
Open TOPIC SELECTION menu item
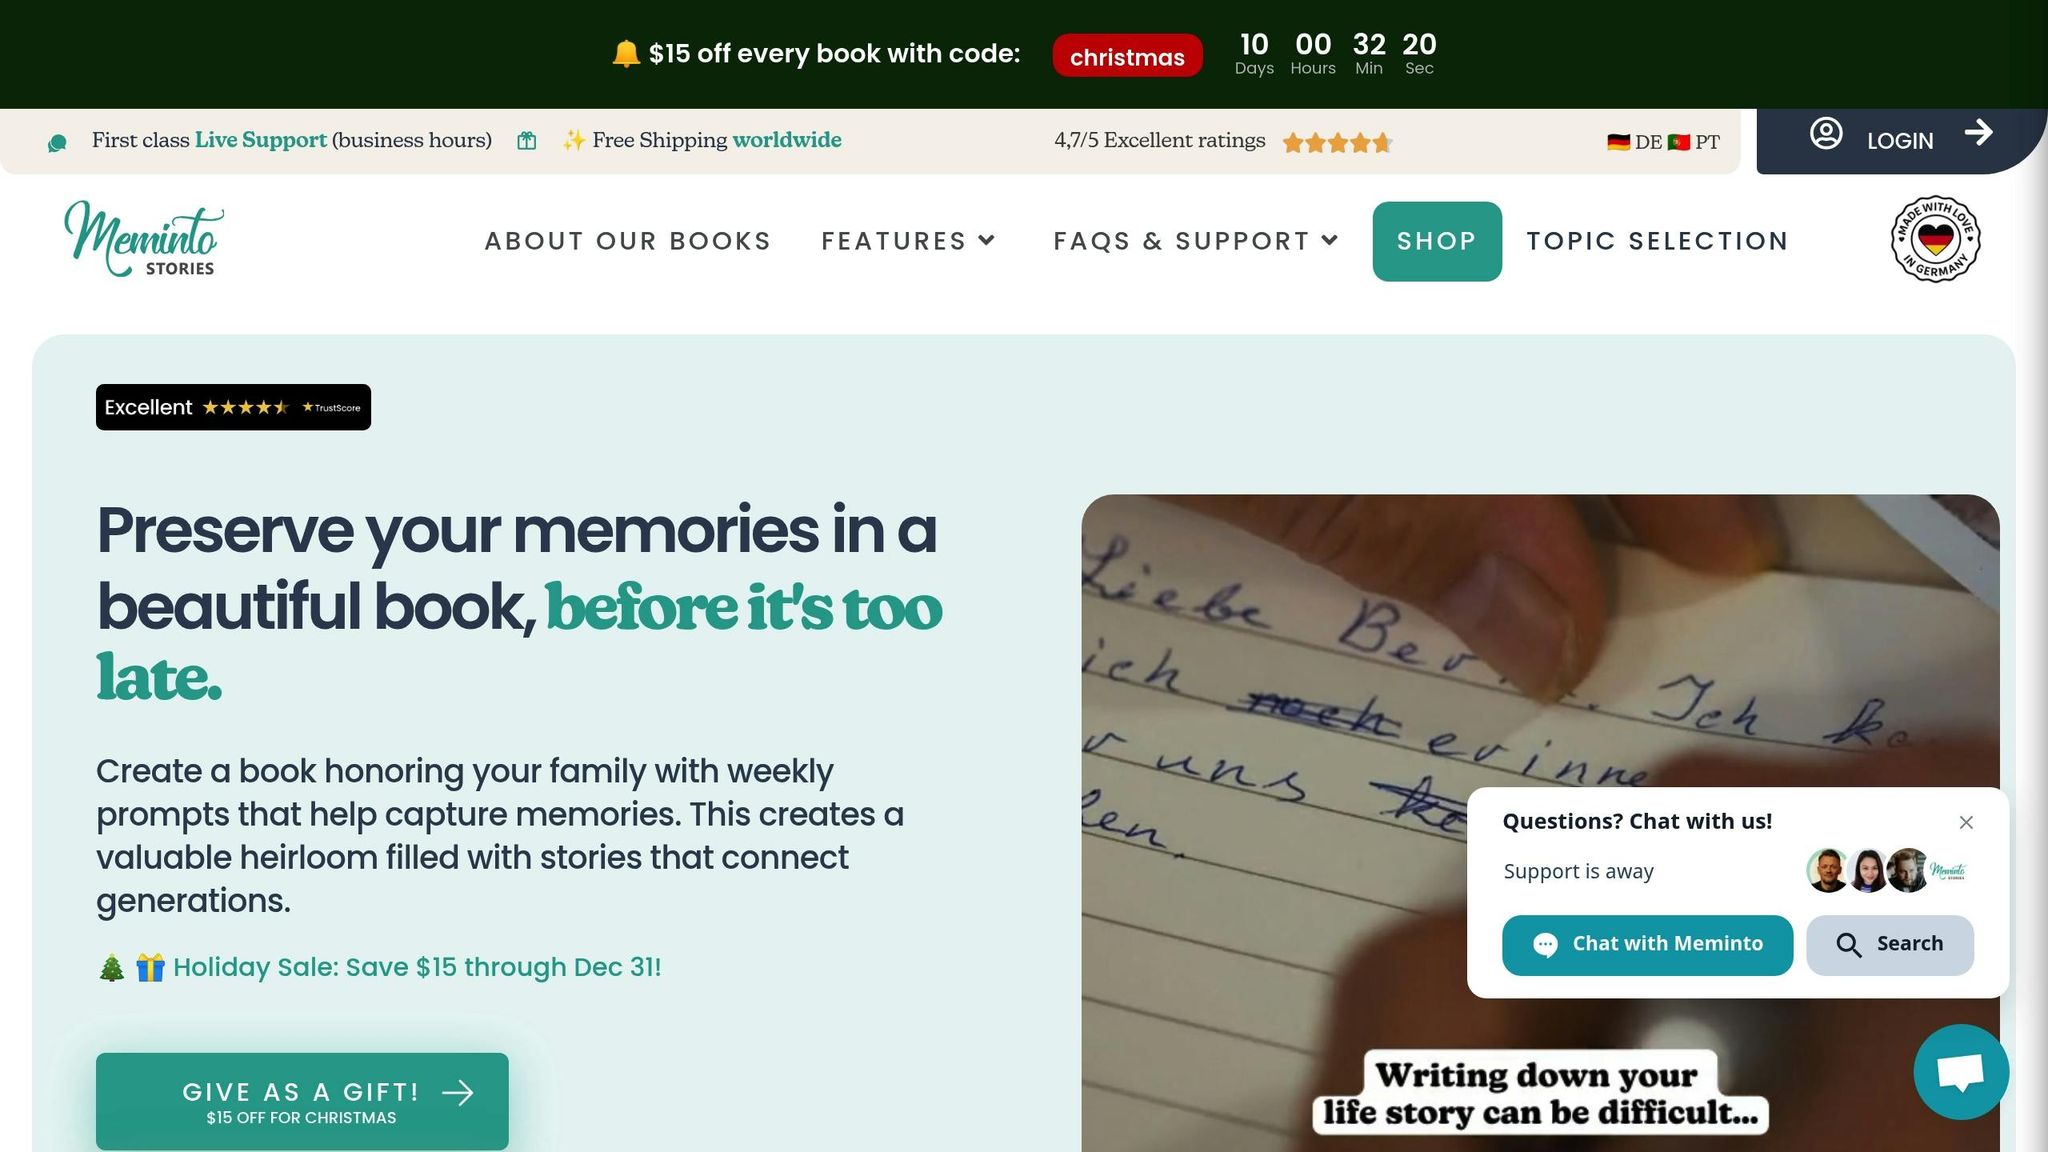click(x=1657, y=241)
